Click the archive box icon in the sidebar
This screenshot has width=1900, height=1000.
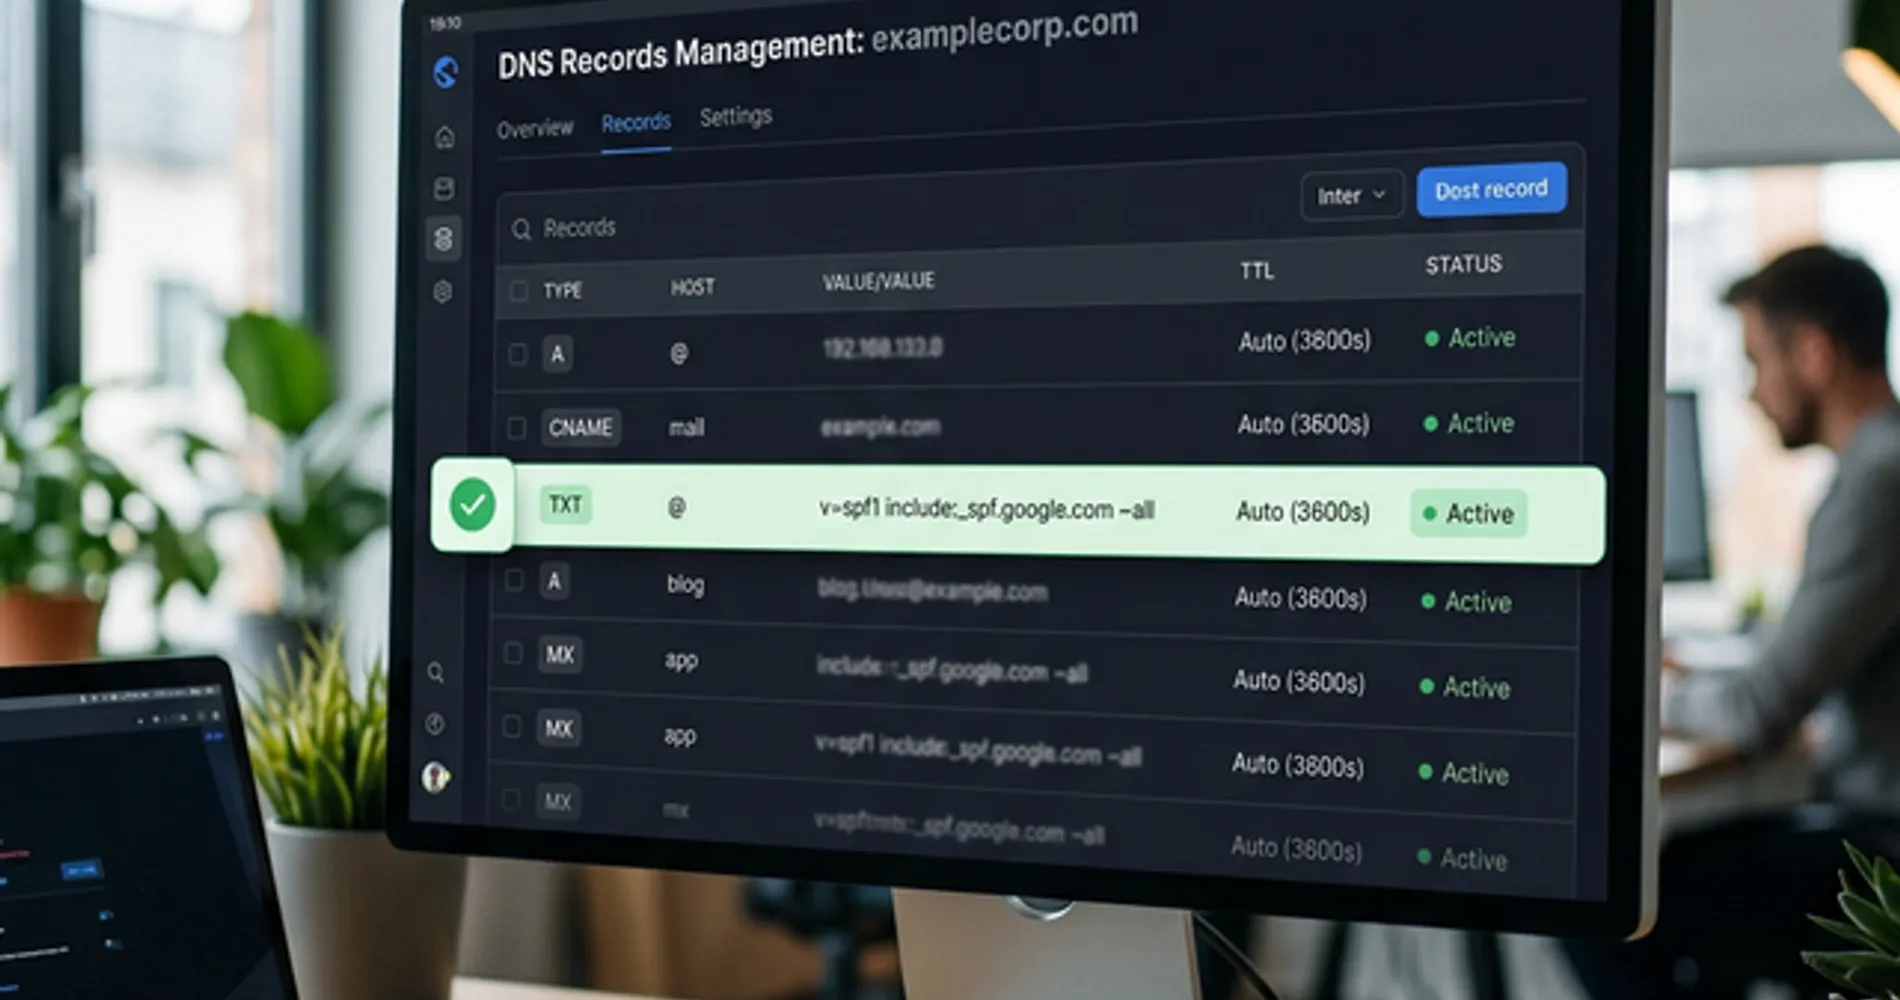tap(444, 188)
